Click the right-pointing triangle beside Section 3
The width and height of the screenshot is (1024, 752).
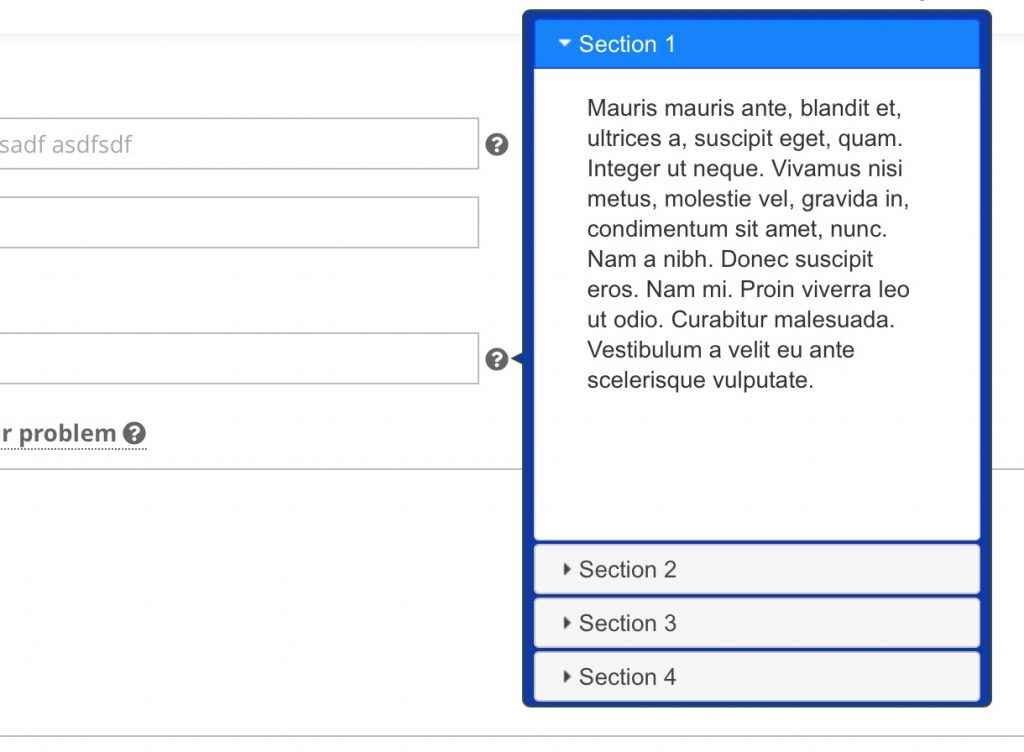(567, 623)
